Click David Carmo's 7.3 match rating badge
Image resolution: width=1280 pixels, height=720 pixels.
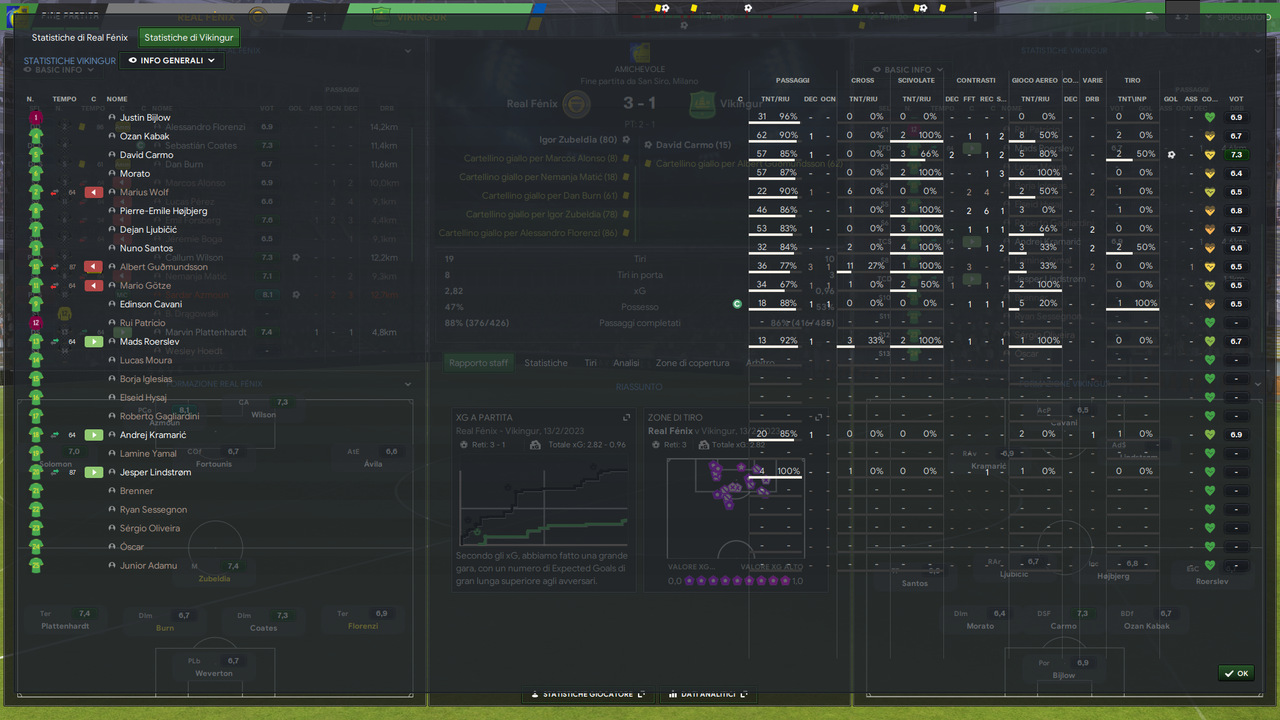[1236, 155]
